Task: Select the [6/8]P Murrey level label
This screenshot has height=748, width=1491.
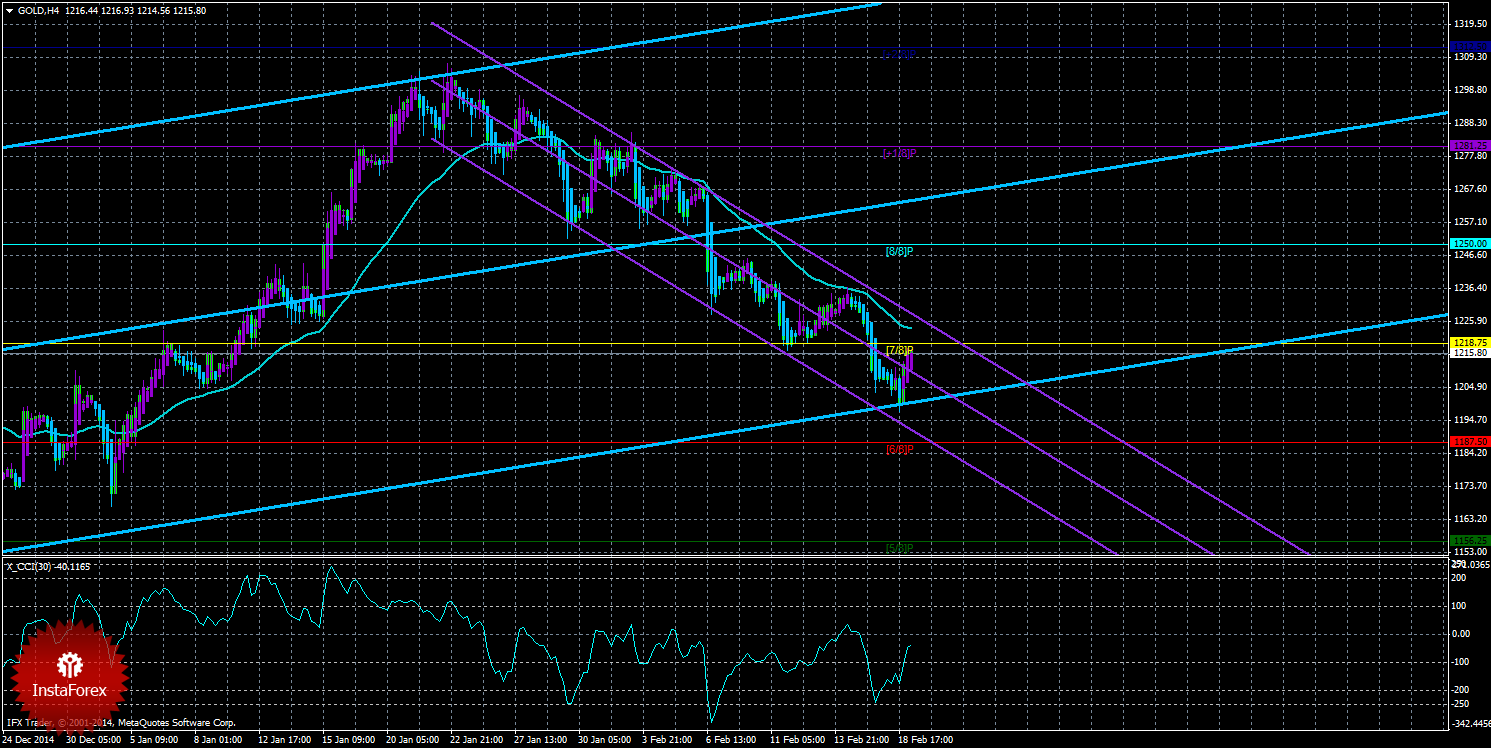Action: coord(901,449)
